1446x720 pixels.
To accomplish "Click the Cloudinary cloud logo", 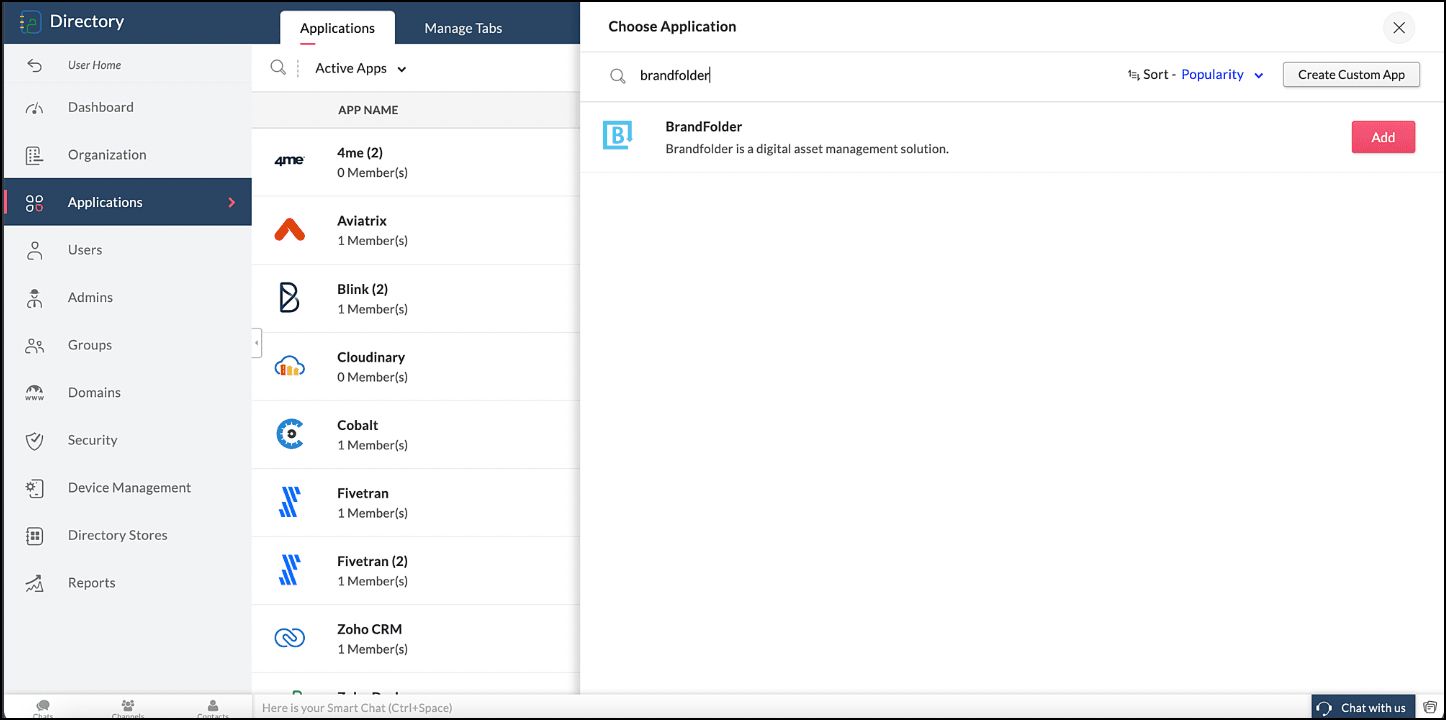I will (289, 366).
